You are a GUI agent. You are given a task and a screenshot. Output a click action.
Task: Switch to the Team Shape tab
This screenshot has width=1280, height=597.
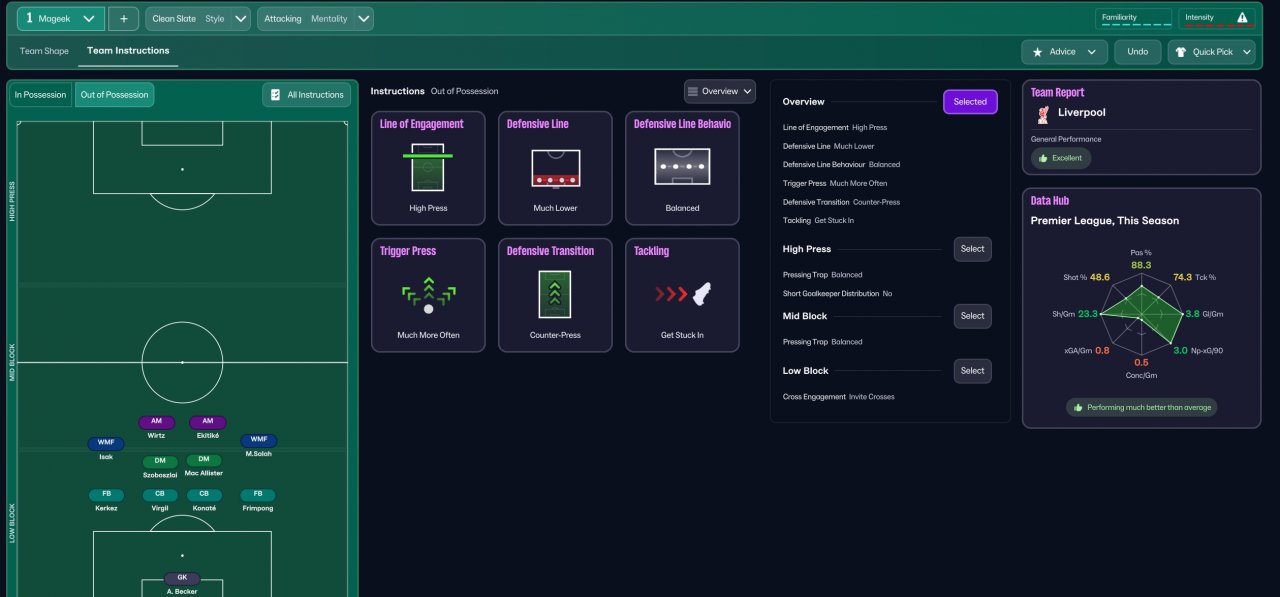(x=44, y=51)
